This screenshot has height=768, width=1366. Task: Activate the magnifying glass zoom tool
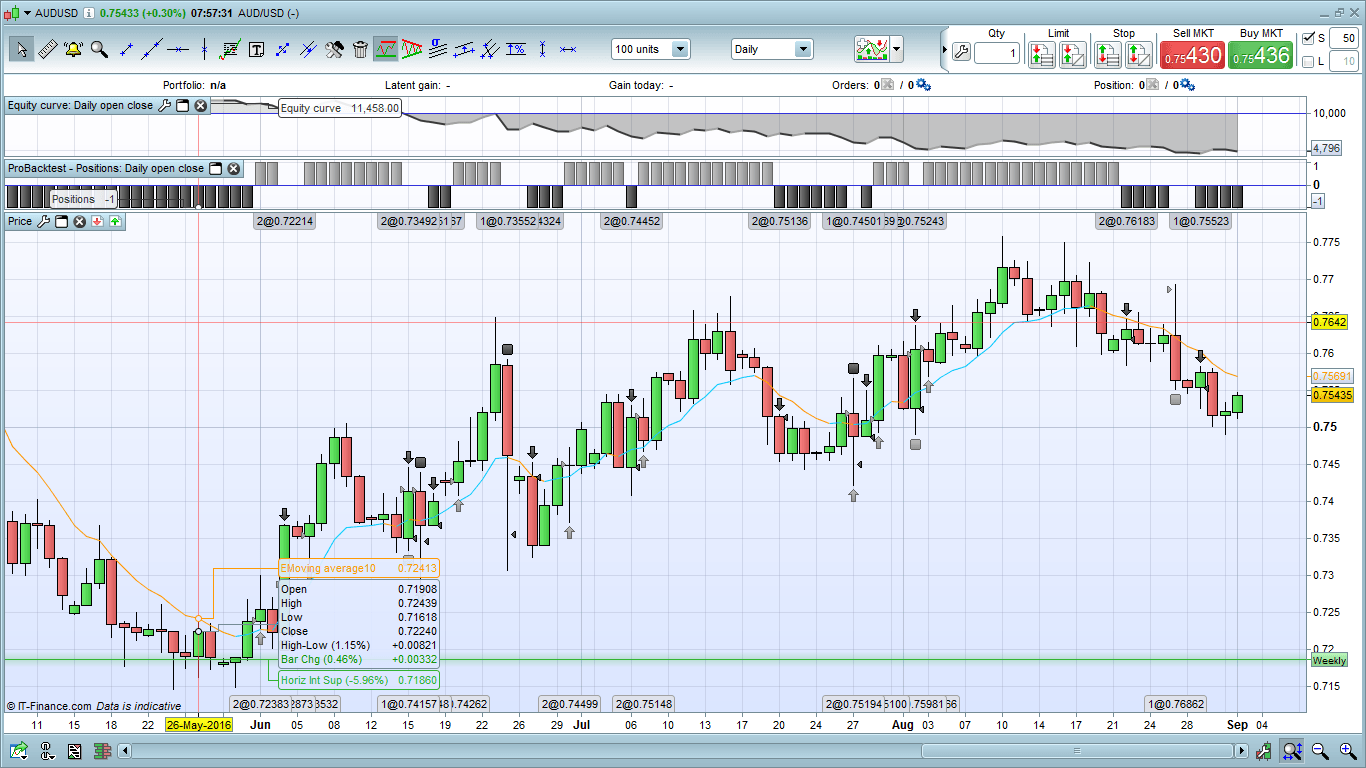[99, 49]
